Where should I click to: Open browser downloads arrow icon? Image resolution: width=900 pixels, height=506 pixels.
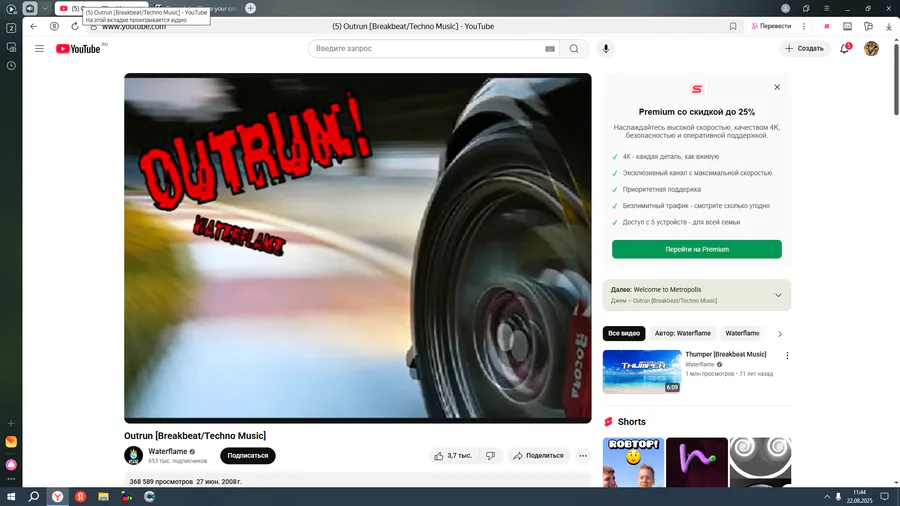click(x=889, y=26)
